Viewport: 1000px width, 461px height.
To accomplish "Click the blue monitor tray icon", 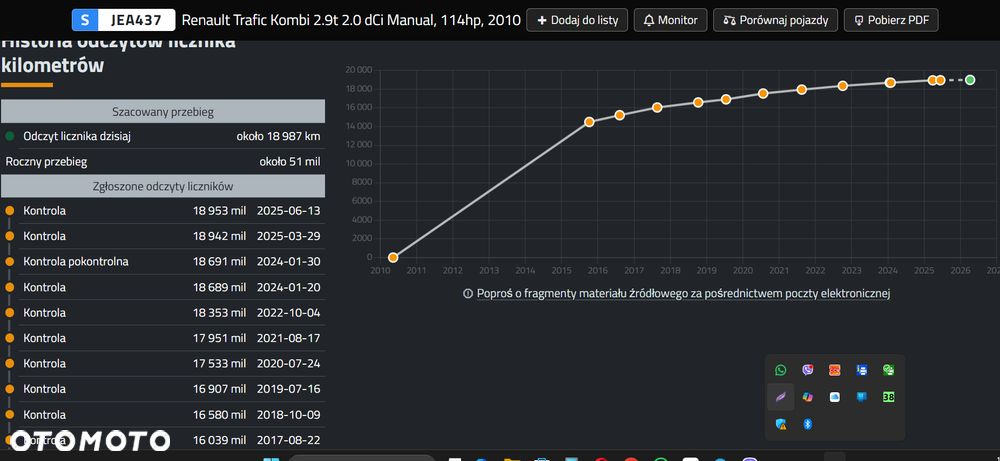I will (862, 397).
